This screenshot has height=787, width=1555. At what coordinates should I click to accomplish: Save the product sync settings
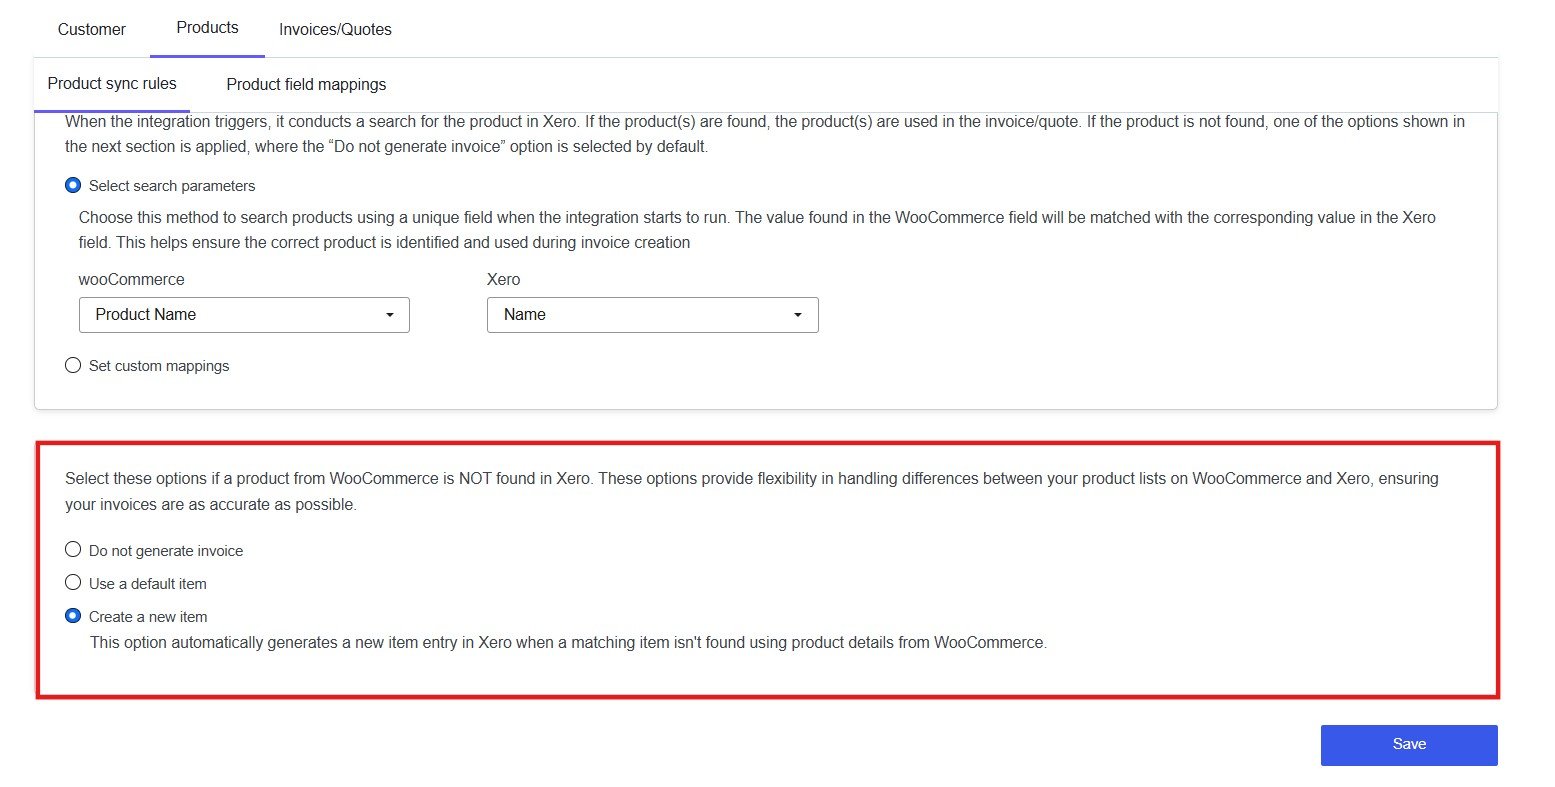coord(1409,745)
